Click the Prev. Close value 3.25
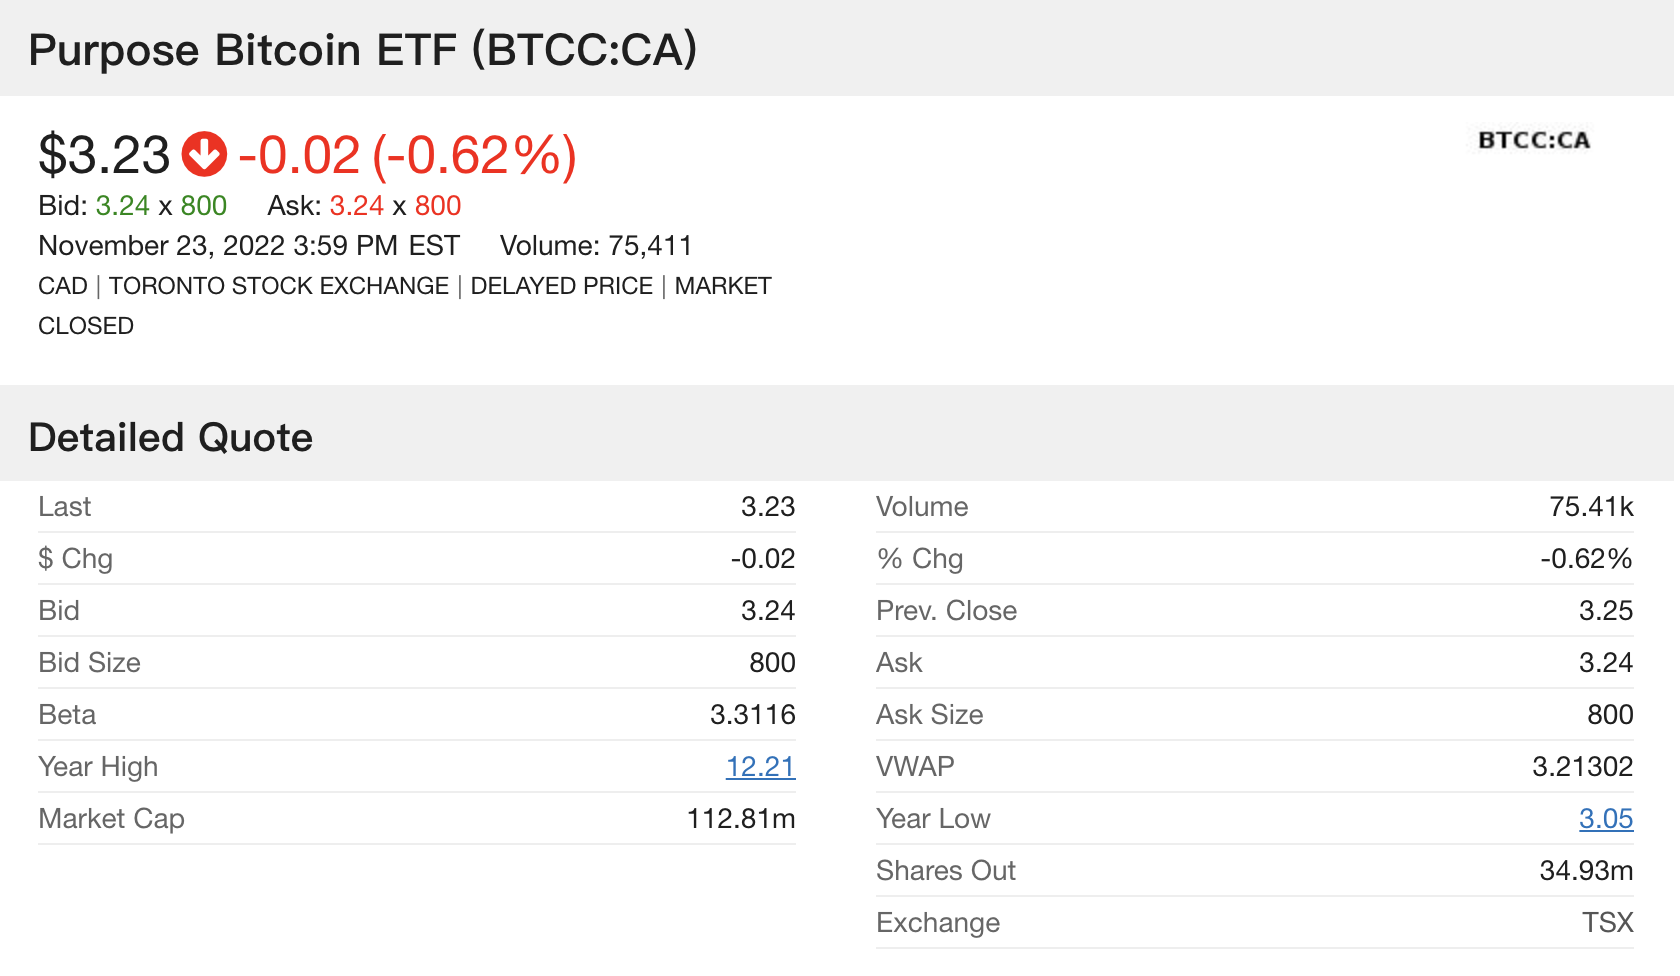 point(1605,611)
